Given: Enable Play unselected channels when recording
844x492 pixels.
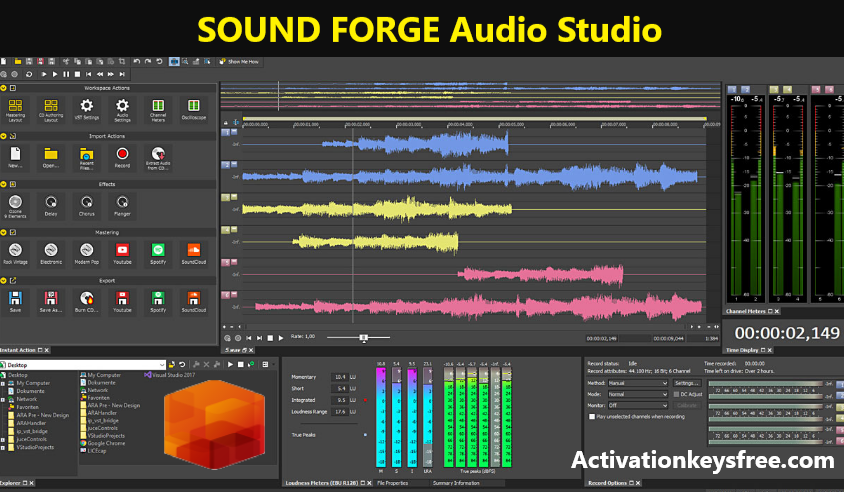Looking at the screenshot, I should coord(592,416).
